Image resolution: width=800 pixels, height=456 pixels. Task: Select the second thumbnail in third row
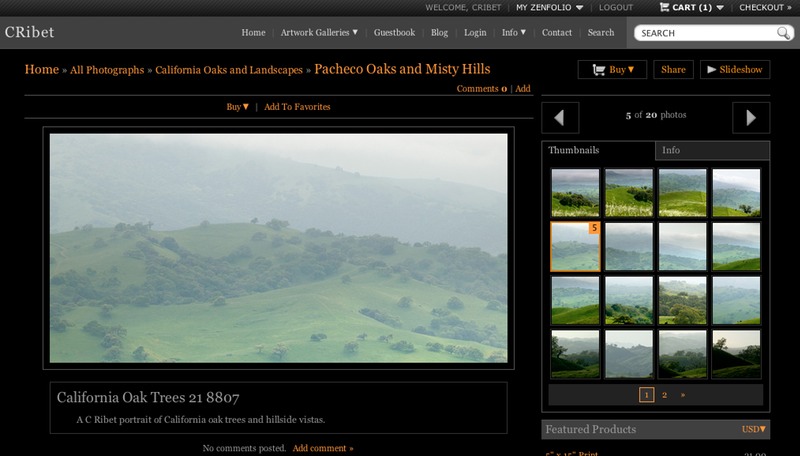pyautogui.click(x=629, y=300)
